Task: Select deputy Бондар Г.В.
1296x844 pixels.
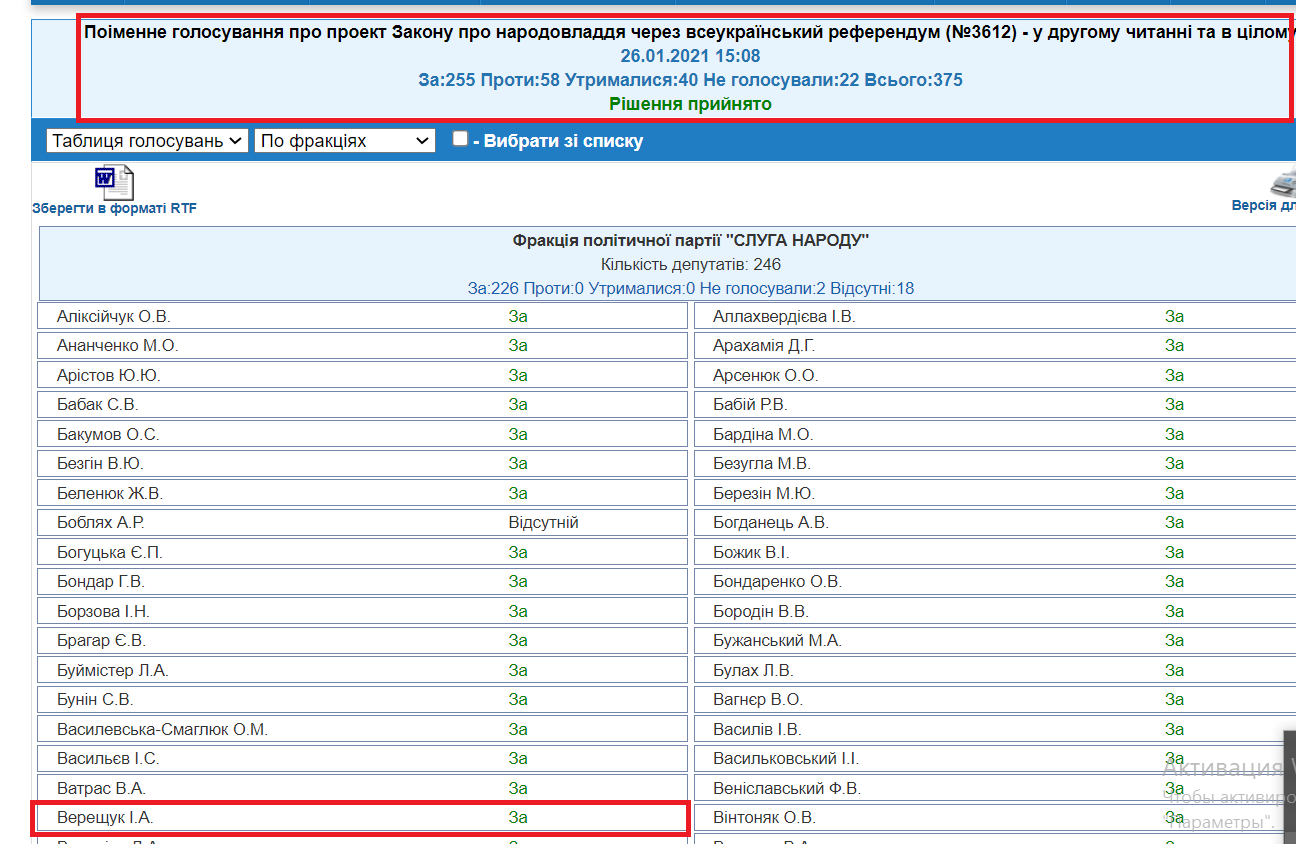Action: point(101,582)
